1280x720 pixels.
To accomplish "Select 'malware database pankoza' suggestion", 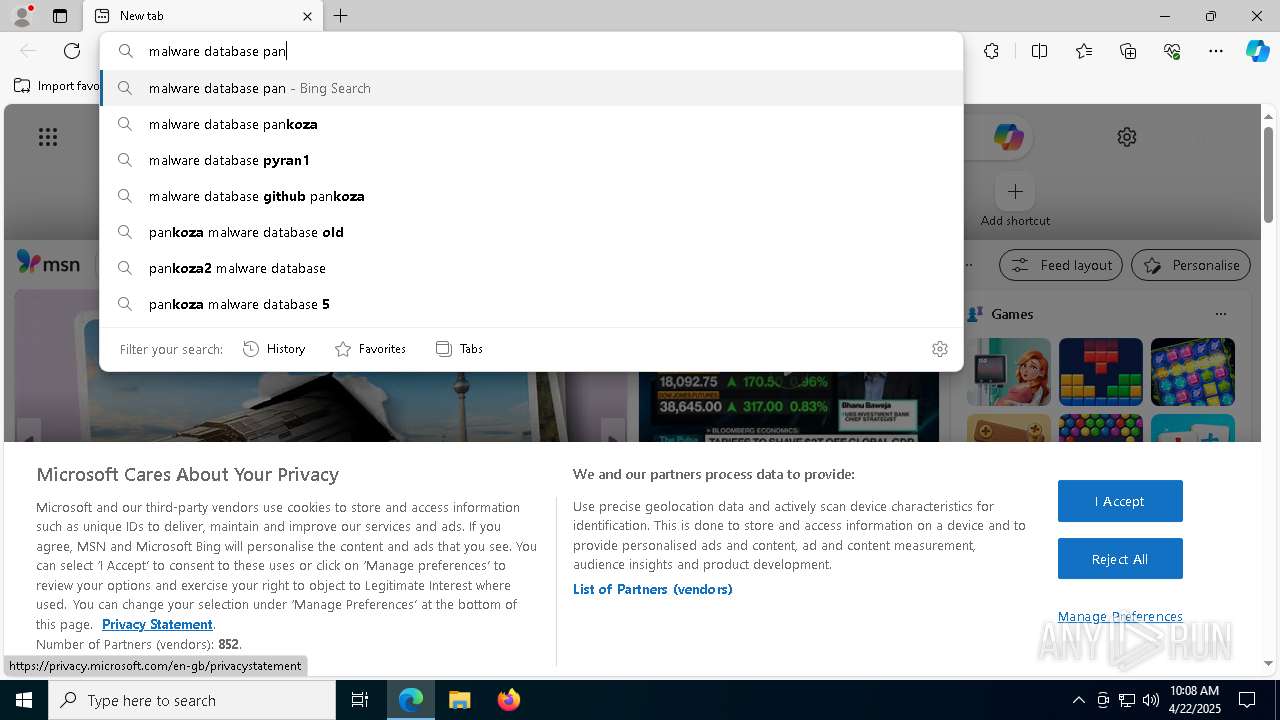I will [x=531, y=124].
